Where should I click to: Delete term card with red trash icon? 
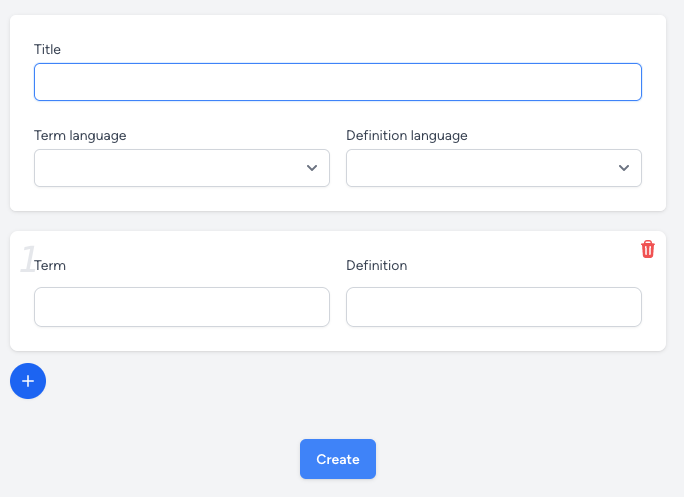click(x=648, y=249)
